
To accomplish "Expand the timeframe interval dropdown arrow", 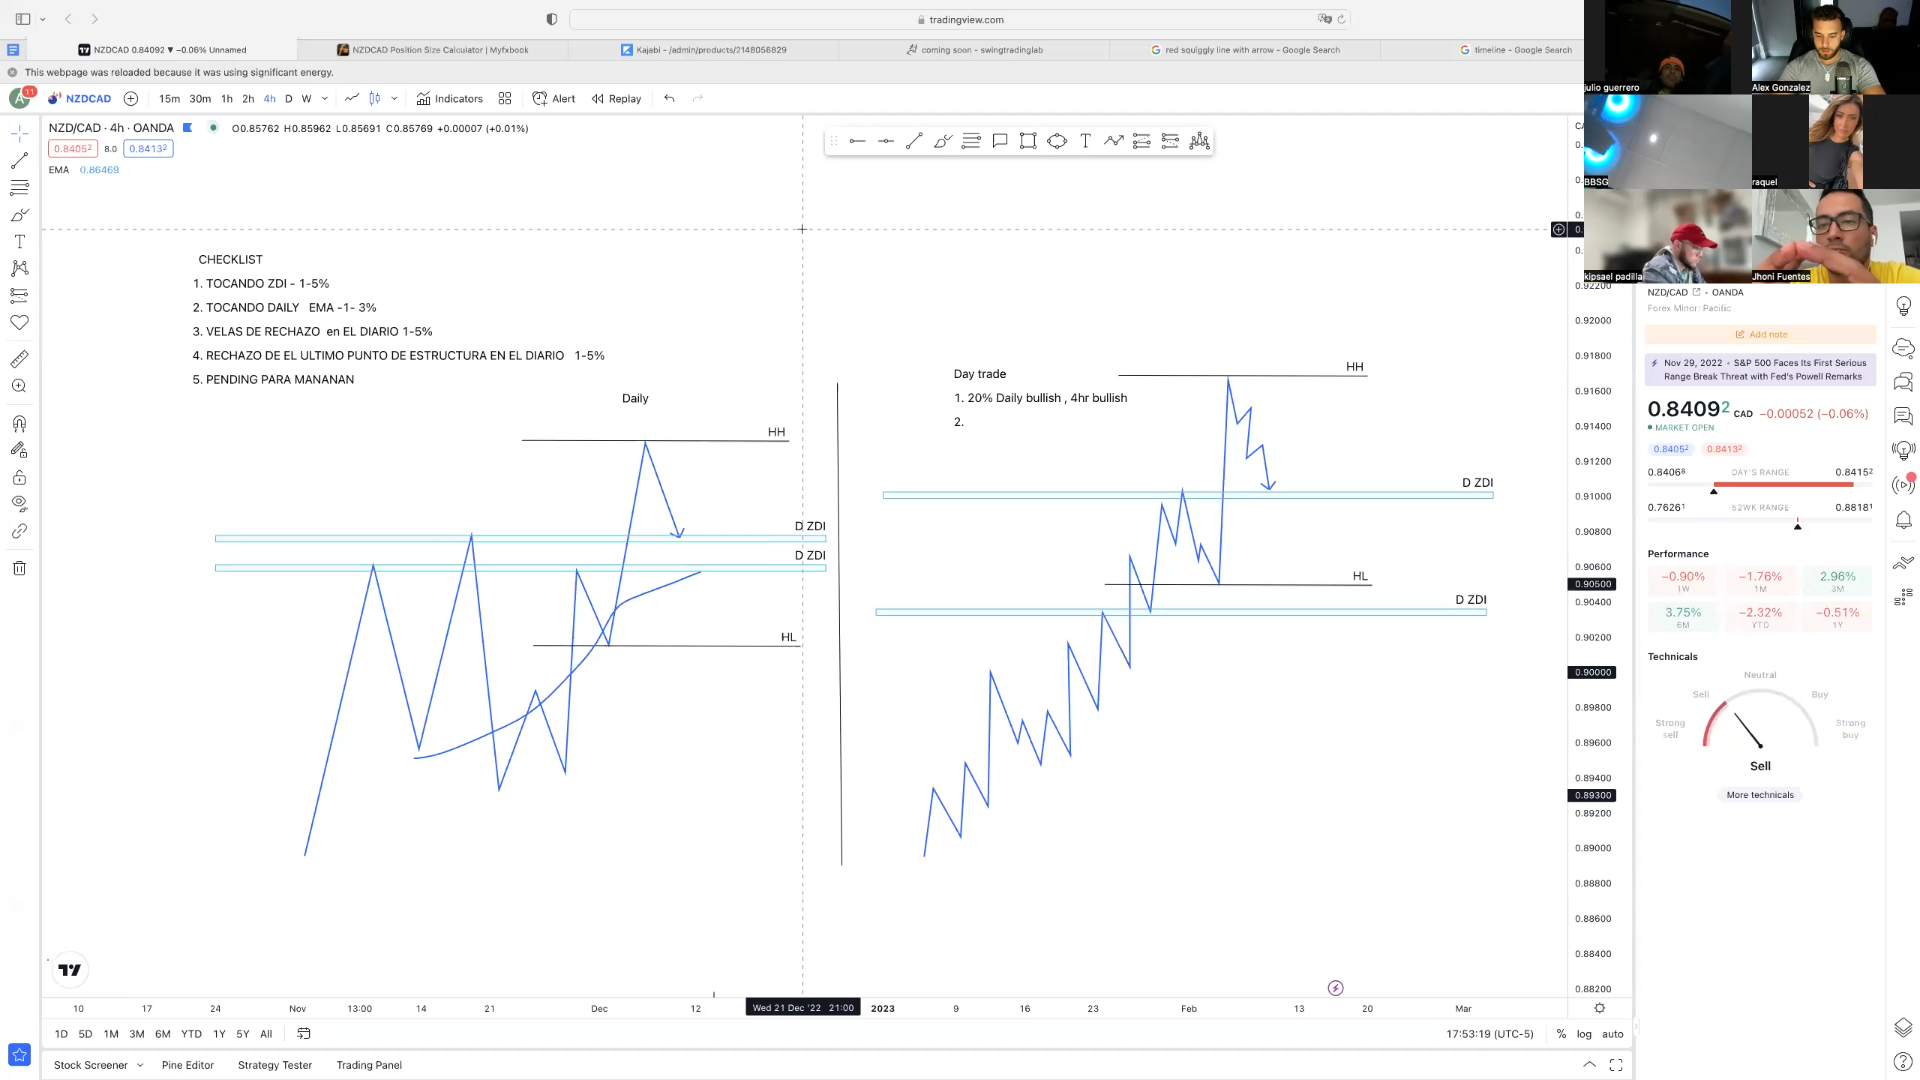I will click(x=325, y=98).
